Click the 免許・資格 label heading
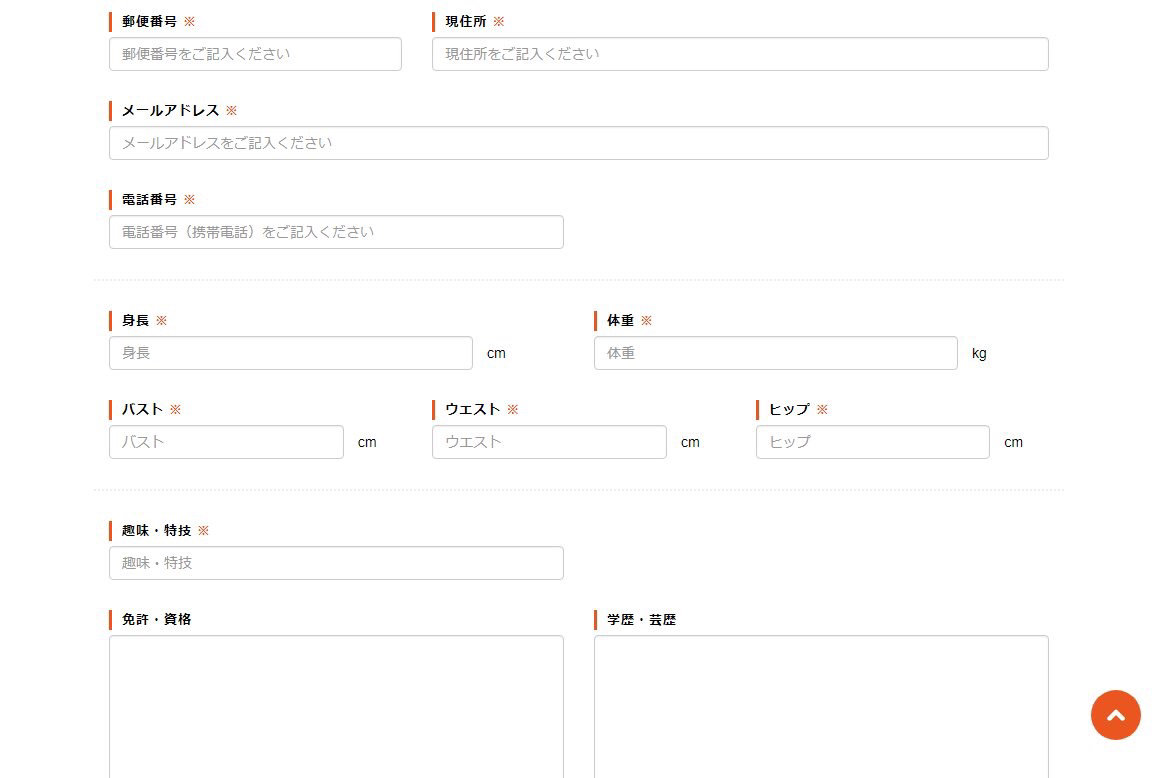1158x778 pixels. tap(156, 620)
